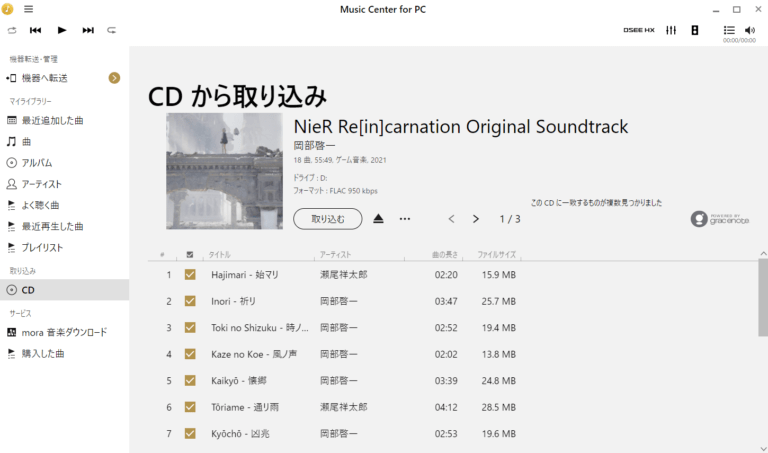Go back to the previous track
This screenshot has width=768, height=453.
(x=36, y=30)
